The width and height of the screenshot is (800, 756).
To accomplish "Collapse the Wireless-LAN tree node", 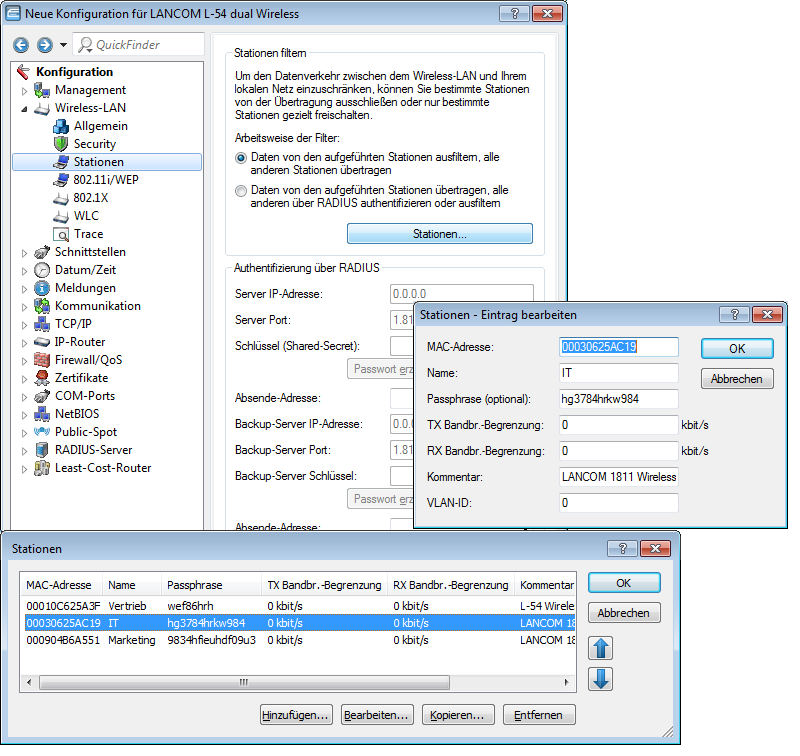I will [25, 108].
